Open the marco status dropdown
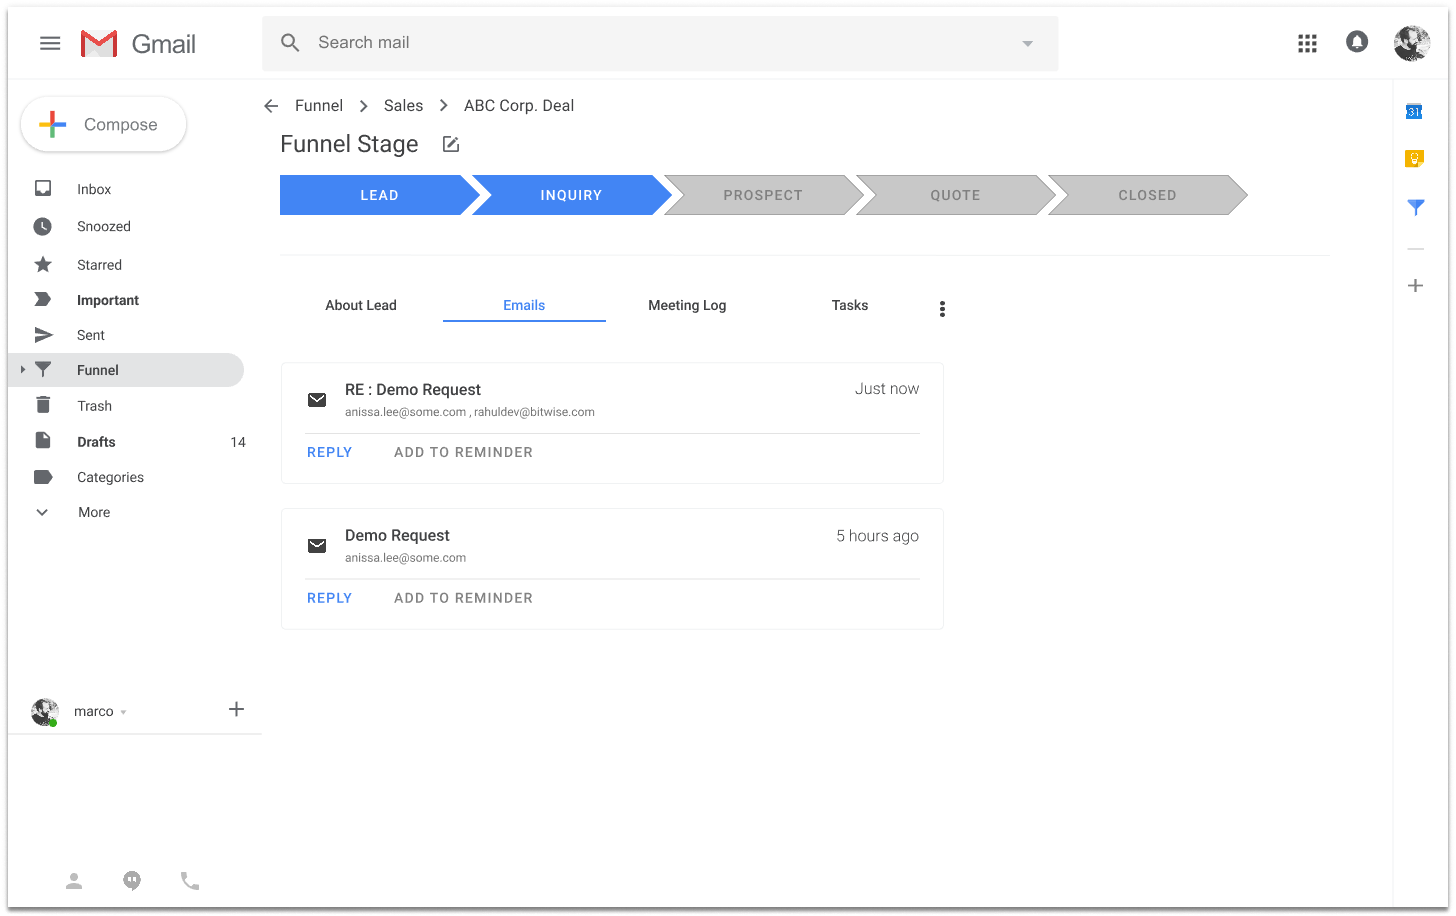Screen dimensions: 1456x916 pyautogui.click(x=123, y=712)
